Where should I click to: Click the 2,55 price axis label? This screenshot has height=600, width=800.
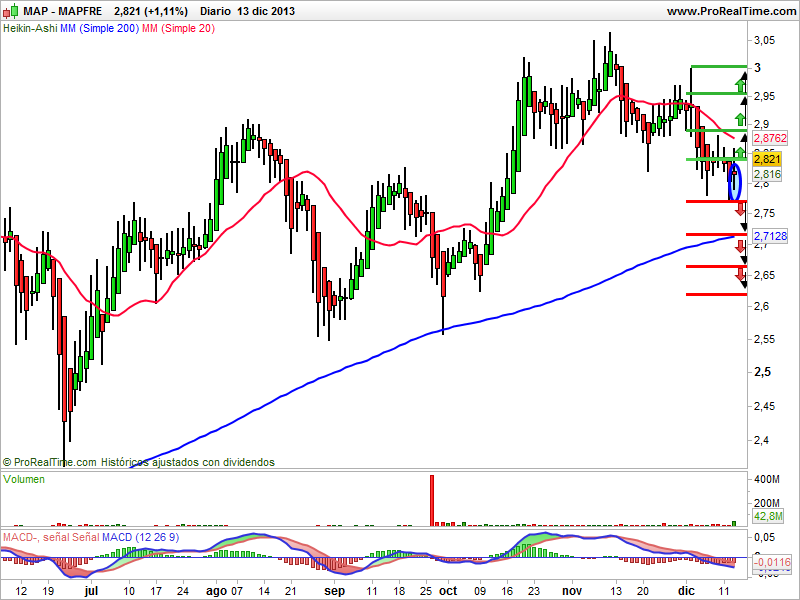pos(764,339)
